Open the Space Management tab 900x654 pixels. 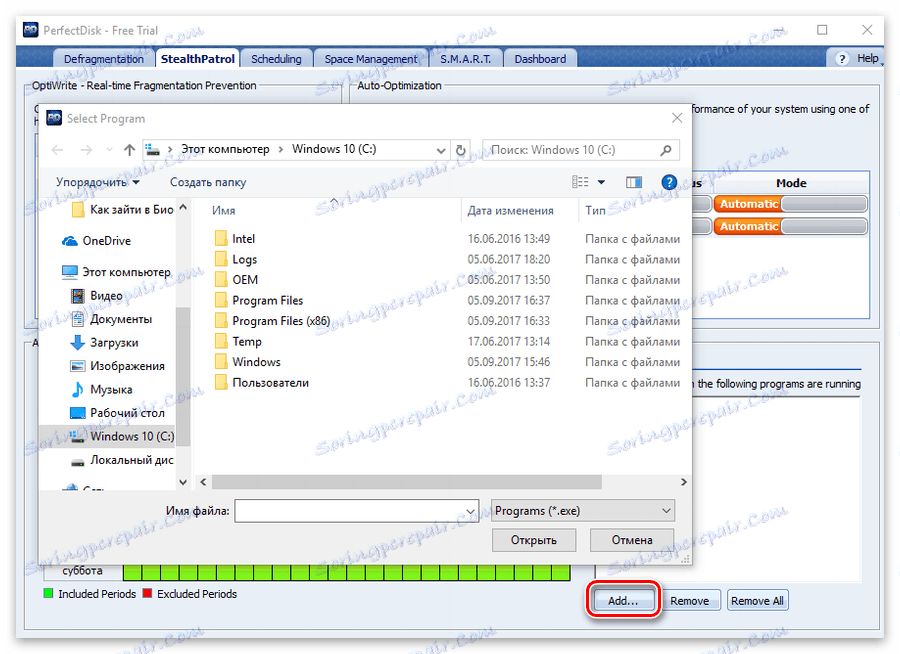pyautogui.click(x=371, y=59)
